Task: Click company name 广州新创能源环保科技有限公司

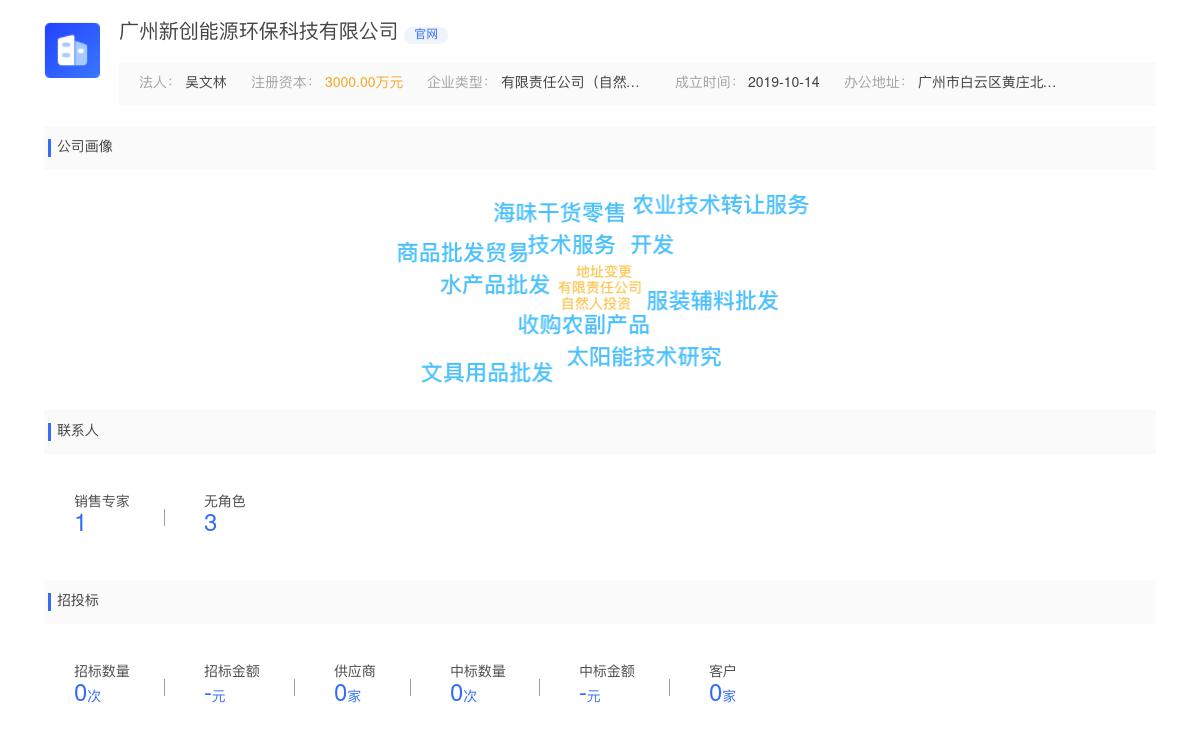Action: 259,32
